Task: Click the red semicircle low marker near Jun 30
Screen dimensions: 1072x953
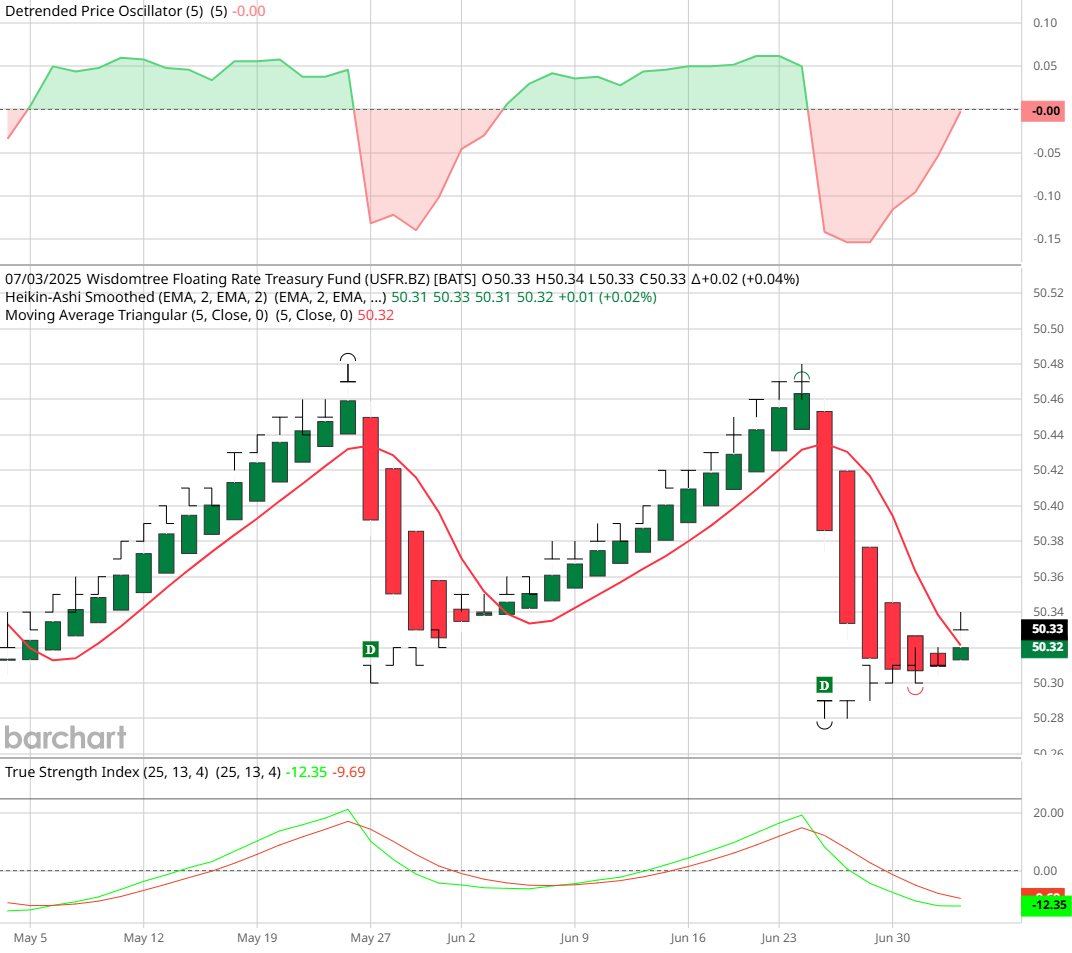Action: pos(915,691)
